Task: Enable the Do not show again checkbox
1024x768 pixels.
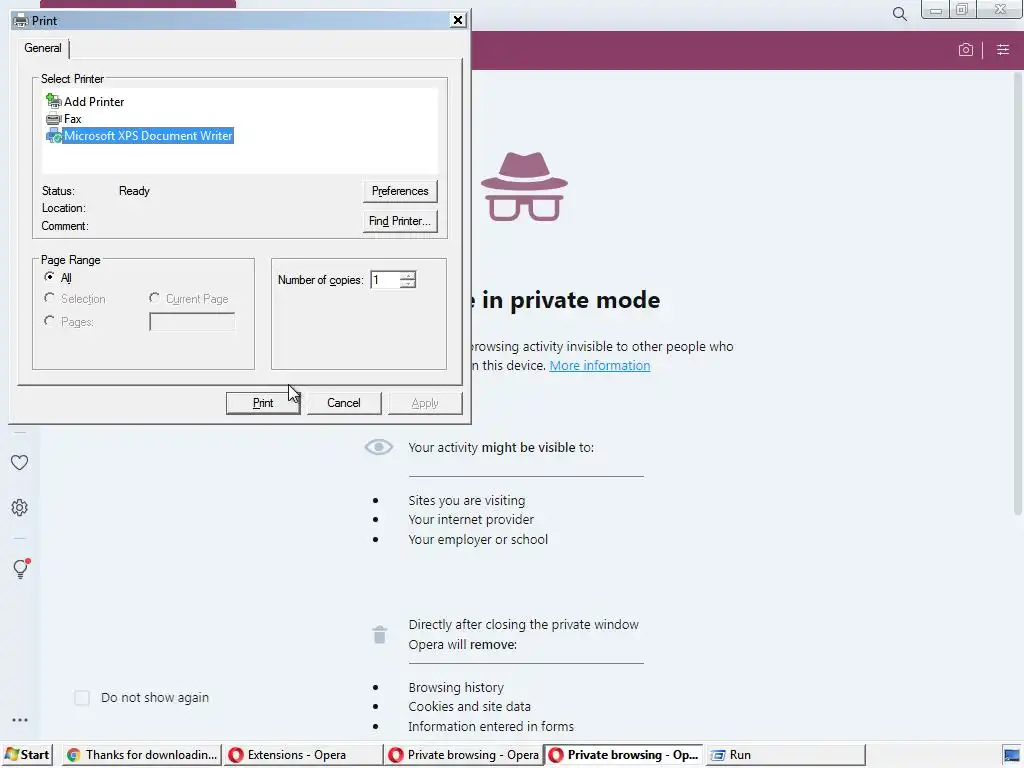Action: (x=82, y=697)
